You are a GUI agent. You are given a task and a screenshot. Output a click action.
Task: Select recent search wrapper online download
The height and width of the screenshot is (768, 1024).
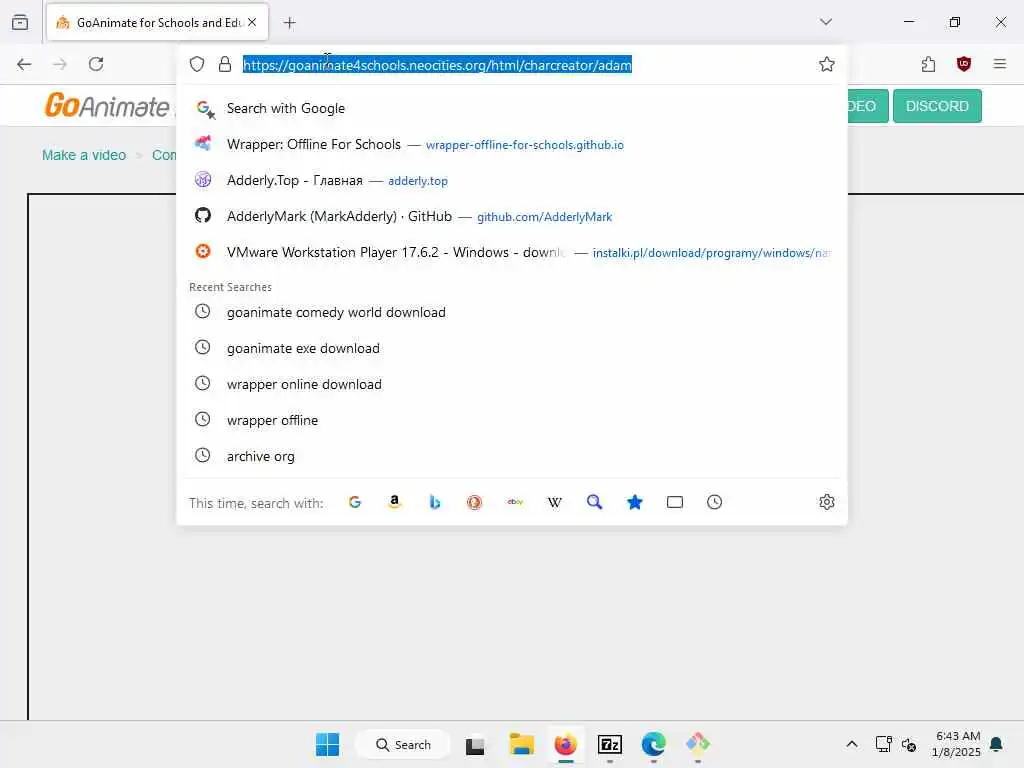(x=512, y=384)
